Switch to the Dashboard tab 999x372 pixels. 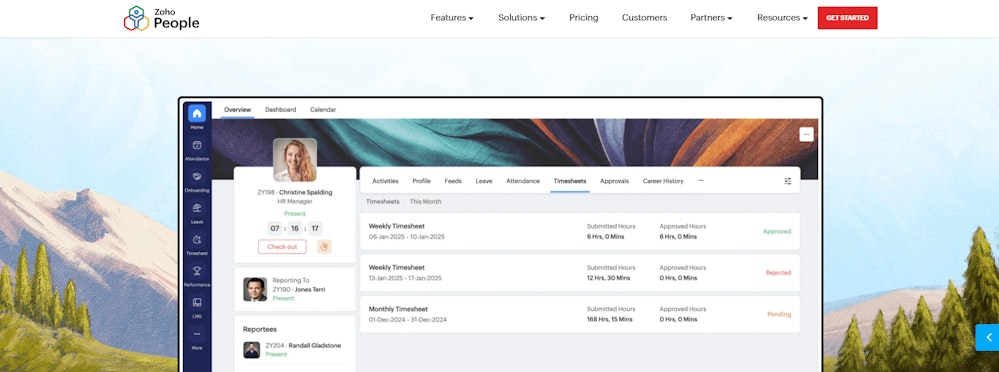[x=280, y=110]
